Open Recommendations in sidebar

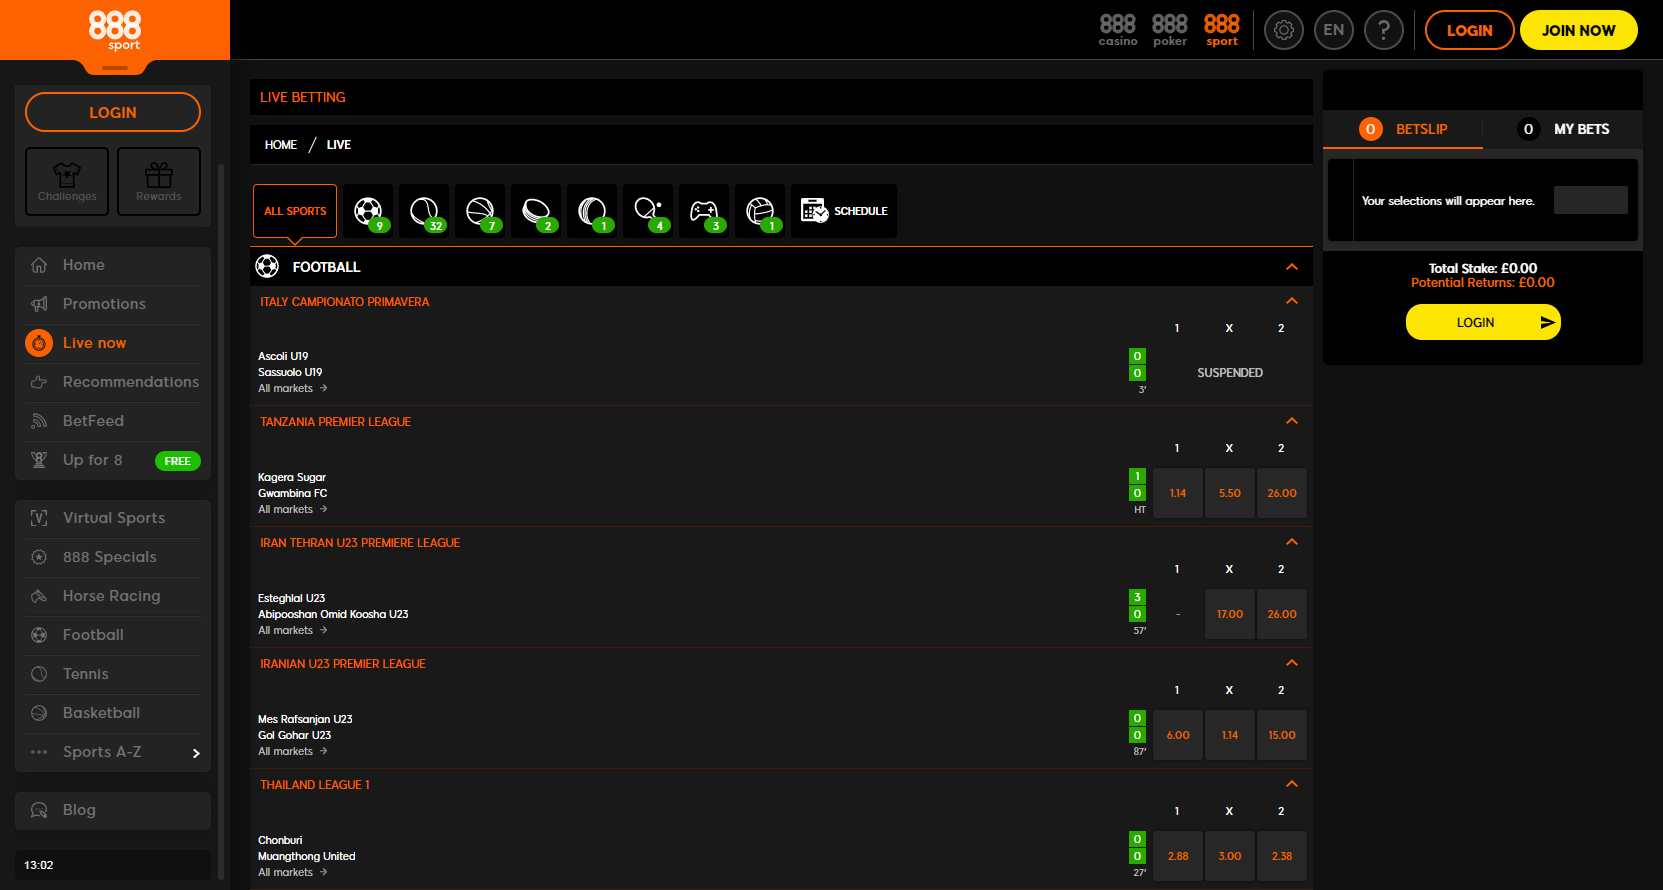tap(113, 382)
